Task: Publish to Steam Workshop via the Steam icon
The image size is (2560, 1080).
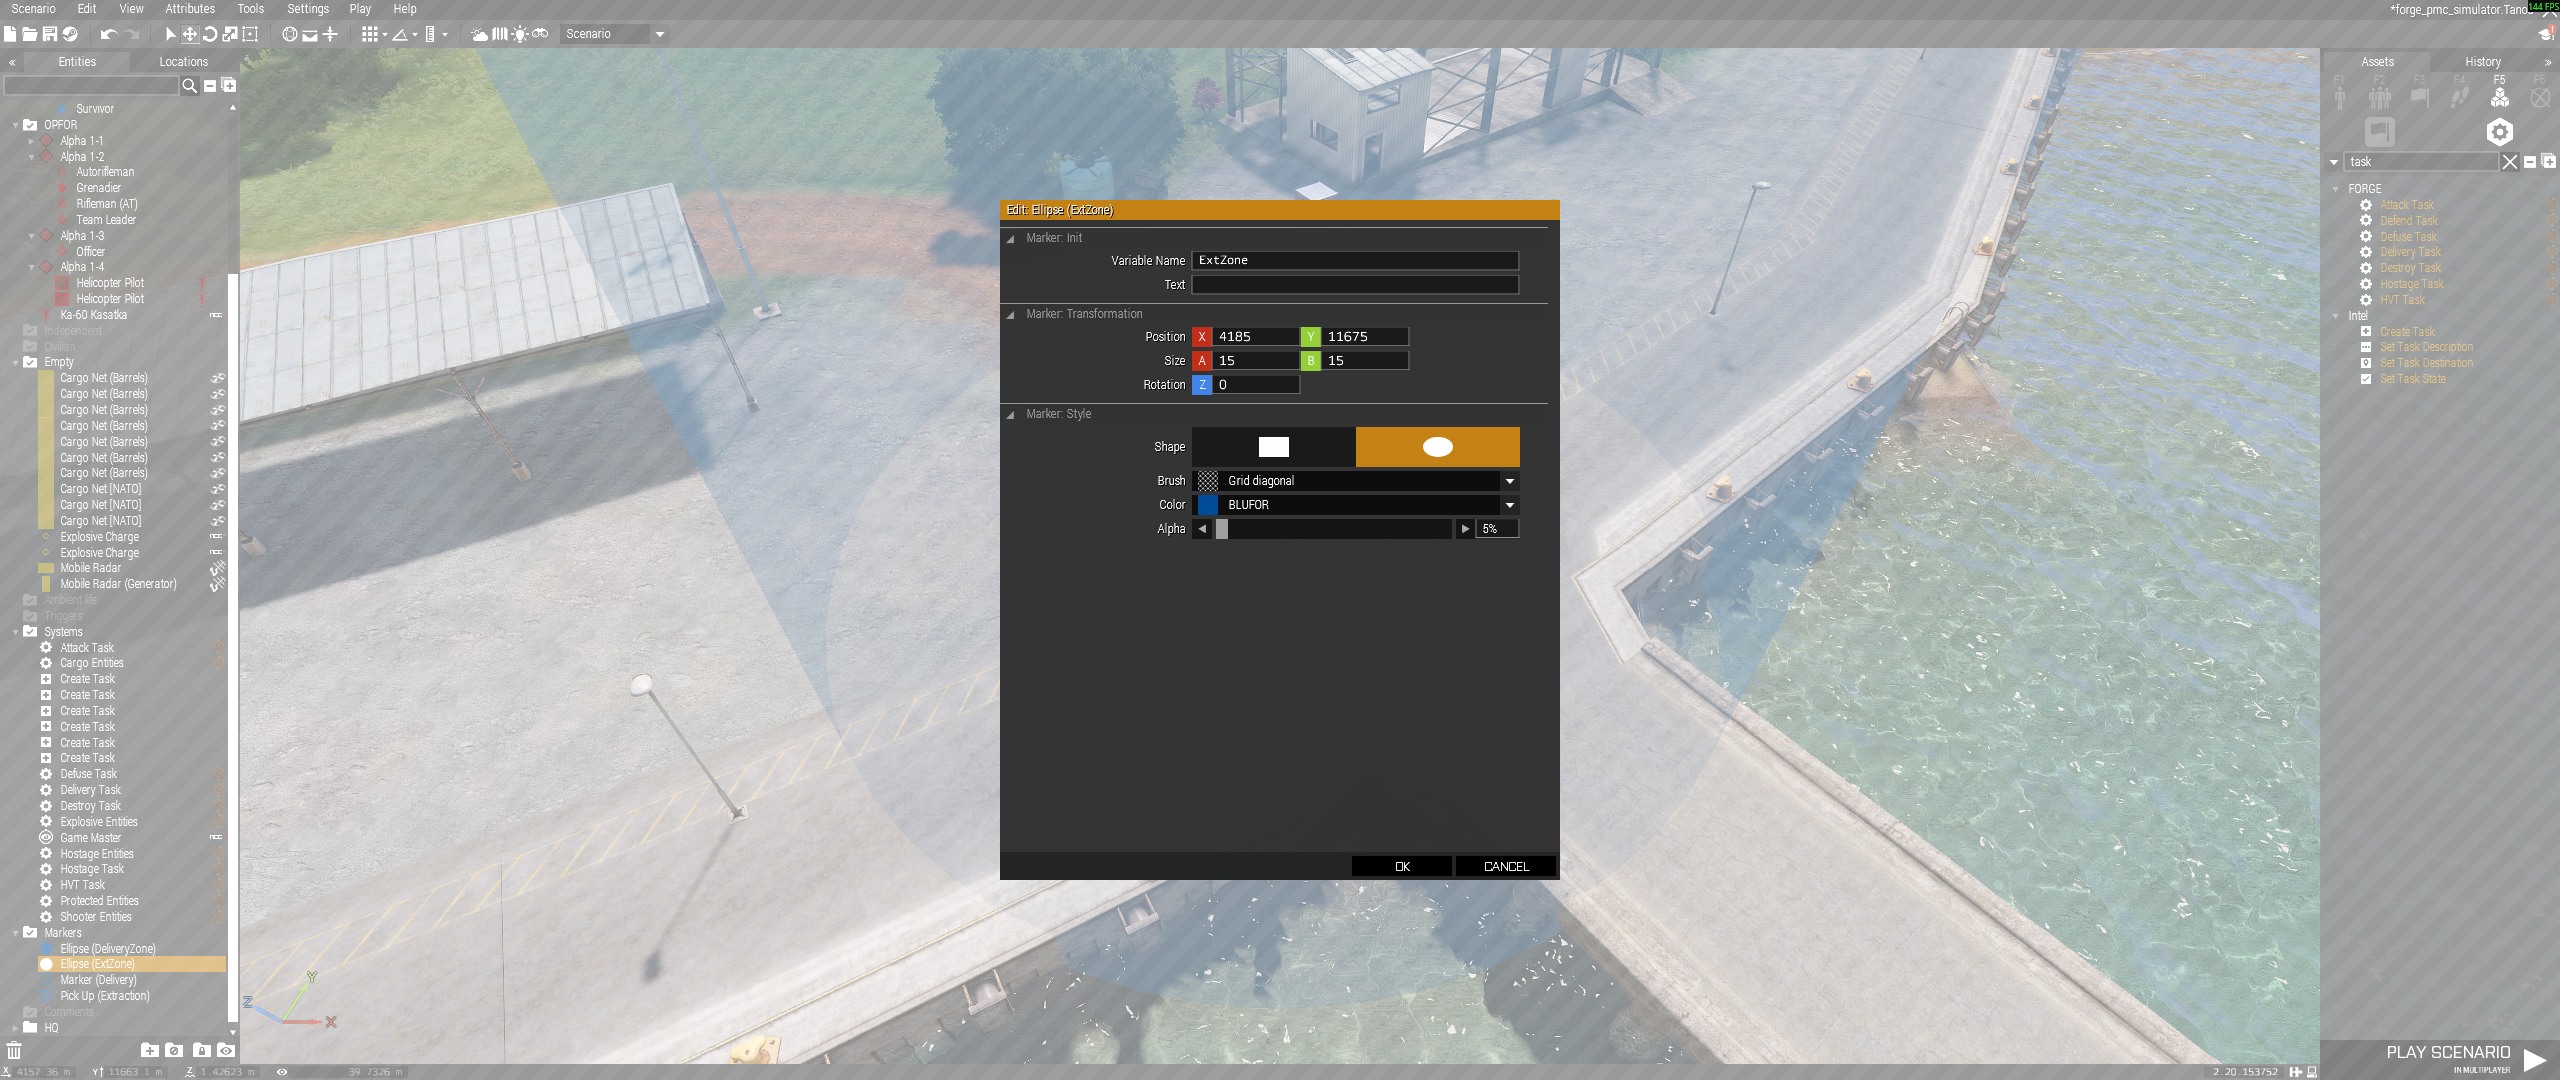Action: tap(70, 34)
